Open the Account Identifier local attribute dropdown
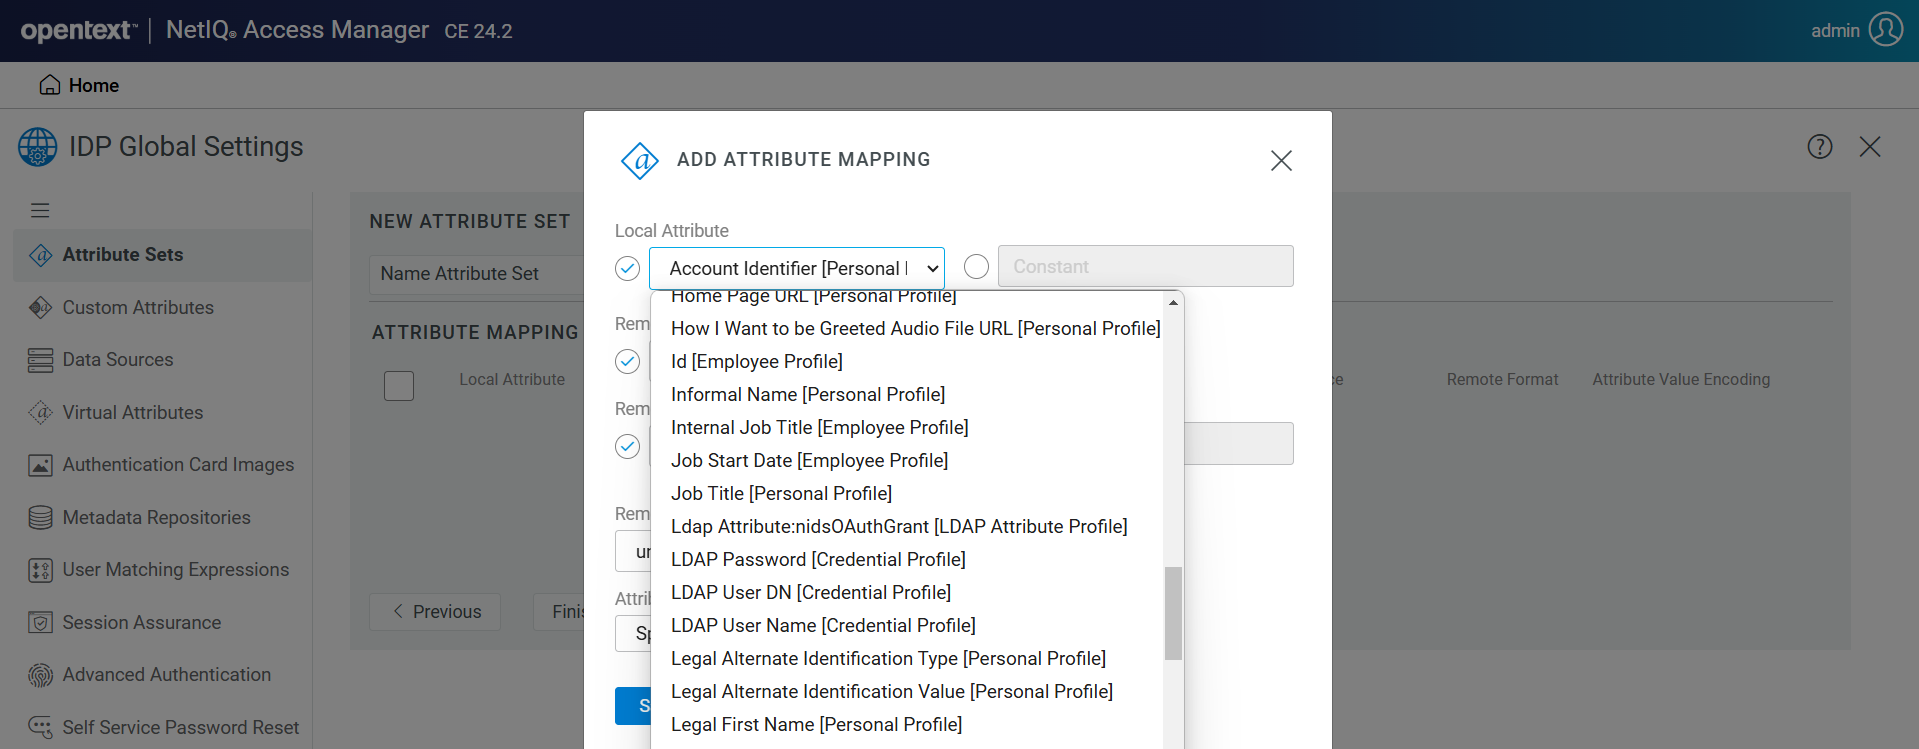Image resolution: width=1919 pixels, height=749 pixels. click(x=797, y=268)
